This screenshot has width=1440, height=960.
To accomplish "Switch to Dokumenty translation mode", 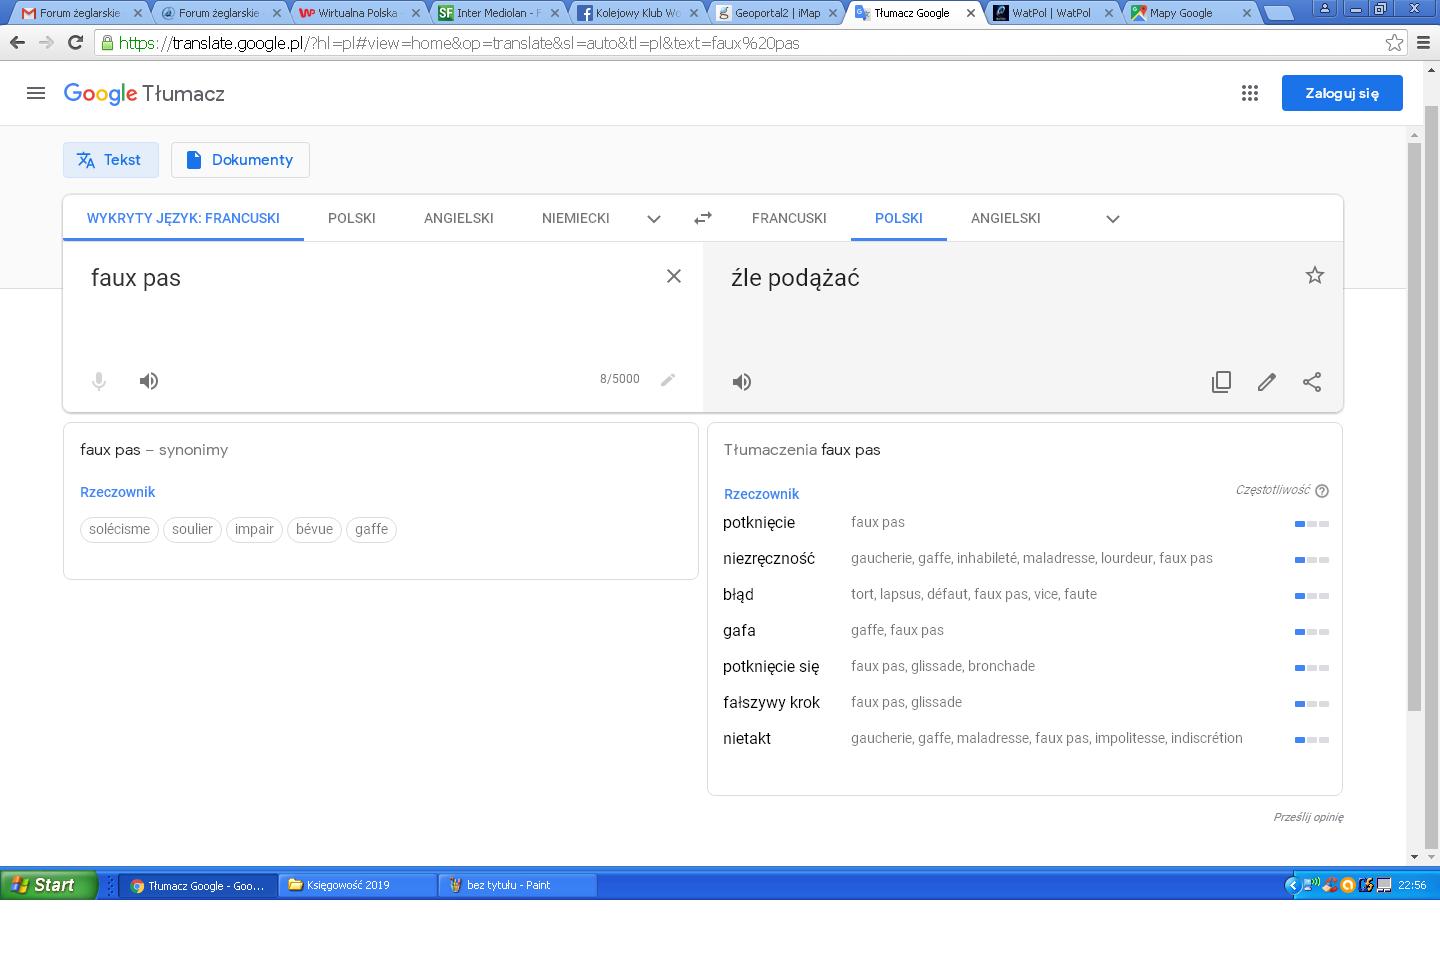I will tap(240, 160).
